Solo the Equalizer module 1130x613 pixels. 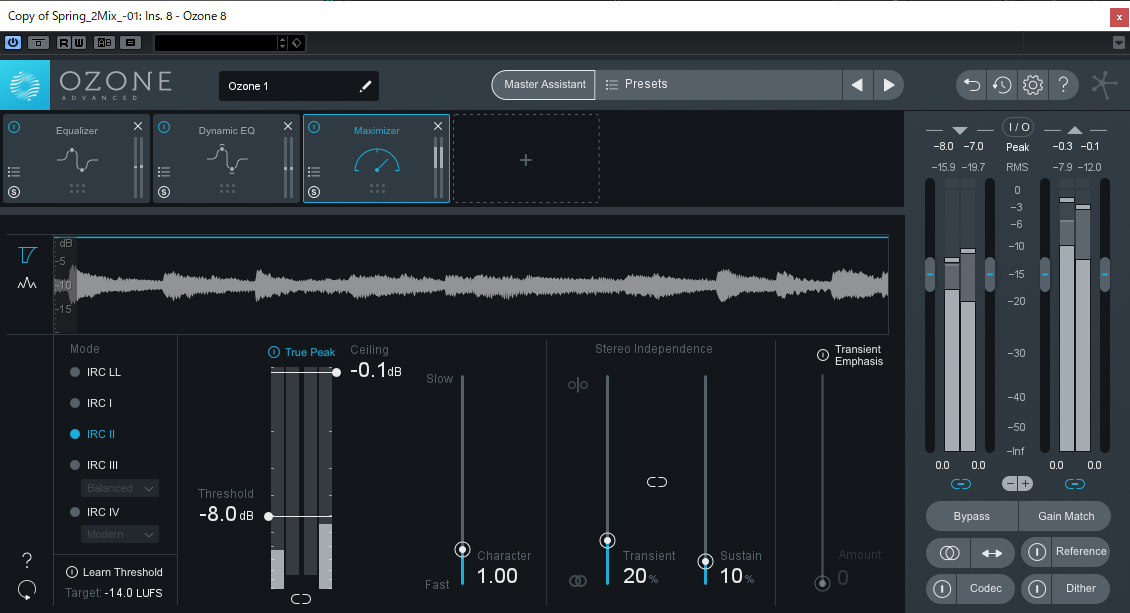(14, 192)
